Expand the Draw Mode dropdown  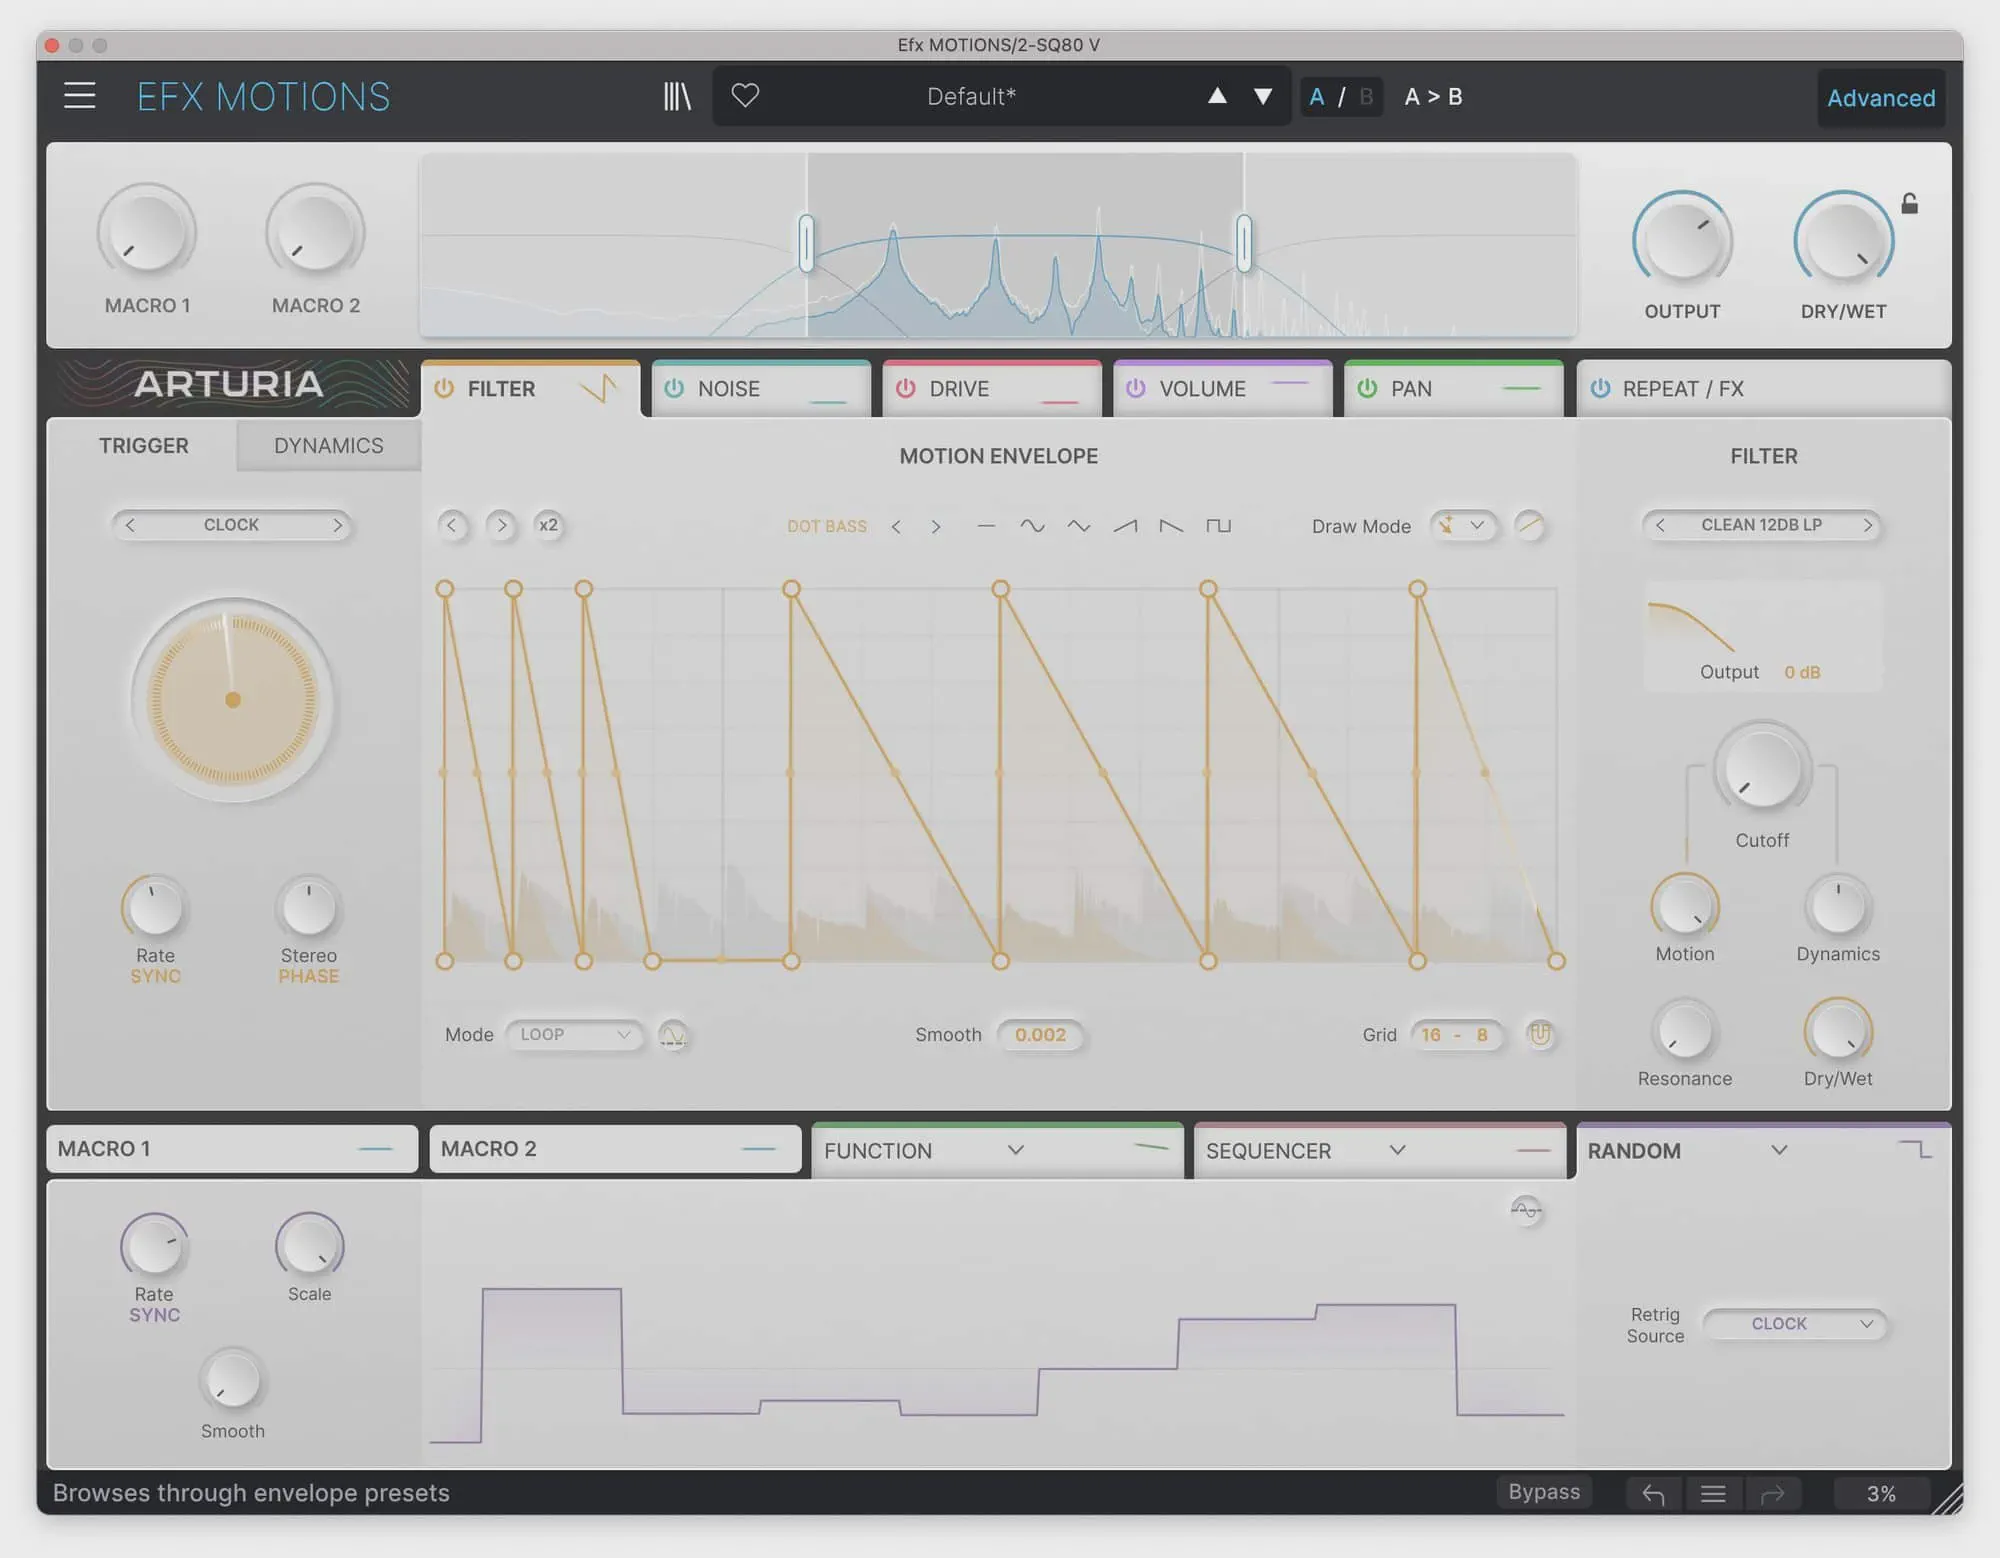pyautogui.click(x=1464, y=526)
